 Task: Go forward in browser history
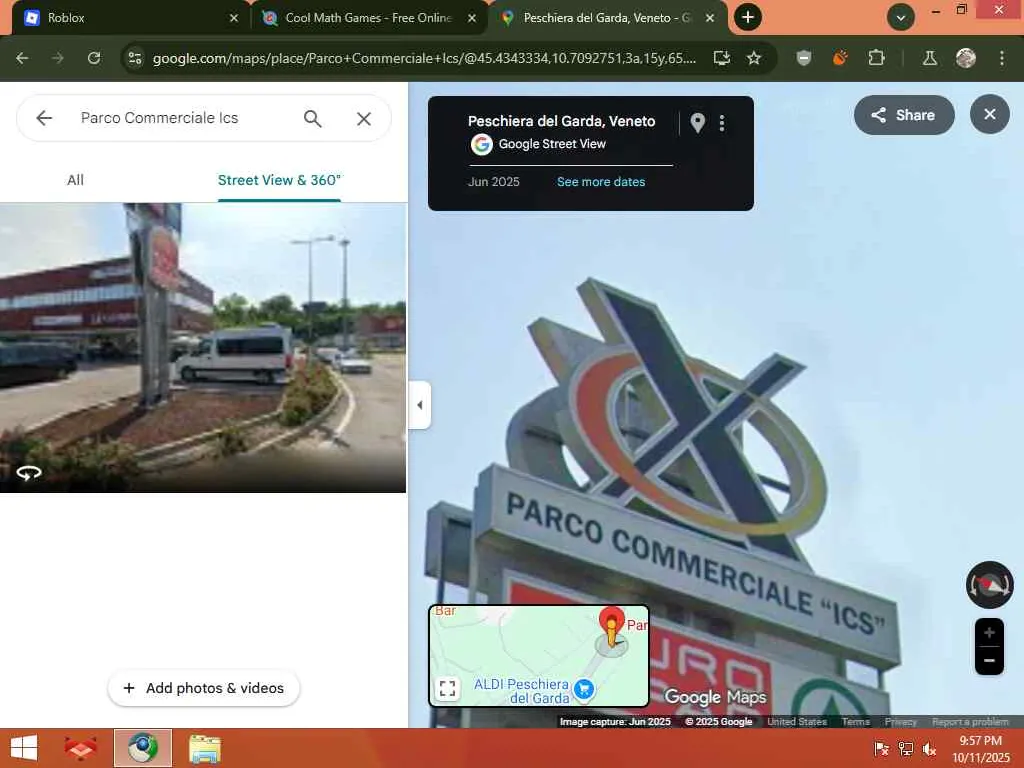tap(57, 58)
